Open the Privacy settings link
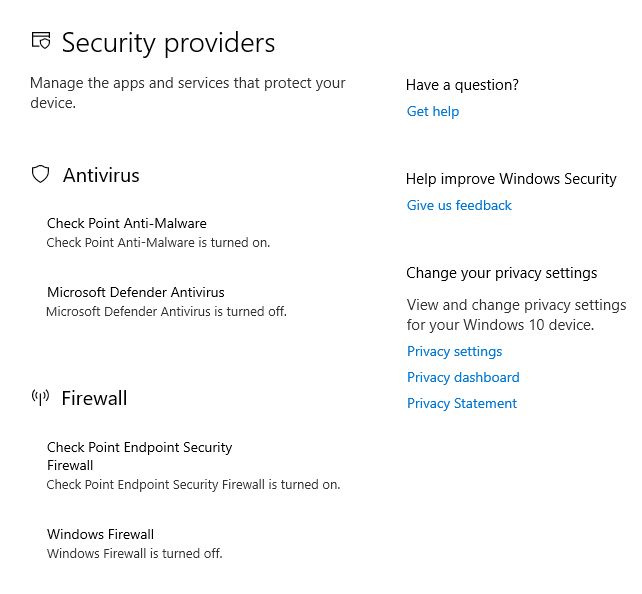The image size is (642, 594). click(454, 351)
